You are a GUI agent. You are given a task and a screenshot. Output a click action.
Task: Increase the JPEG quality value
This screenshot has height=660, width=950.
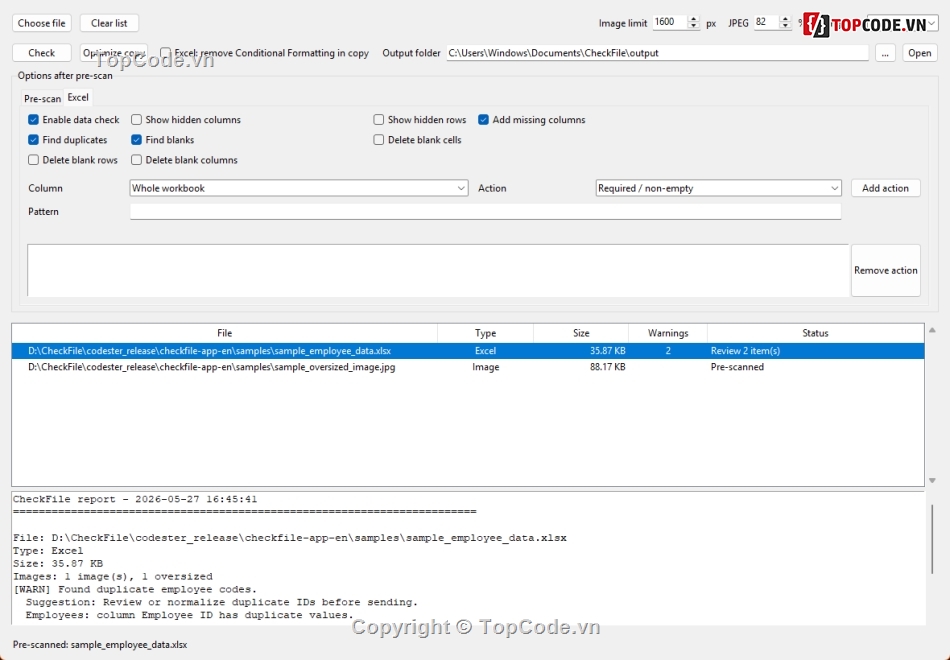click(785, 19)
